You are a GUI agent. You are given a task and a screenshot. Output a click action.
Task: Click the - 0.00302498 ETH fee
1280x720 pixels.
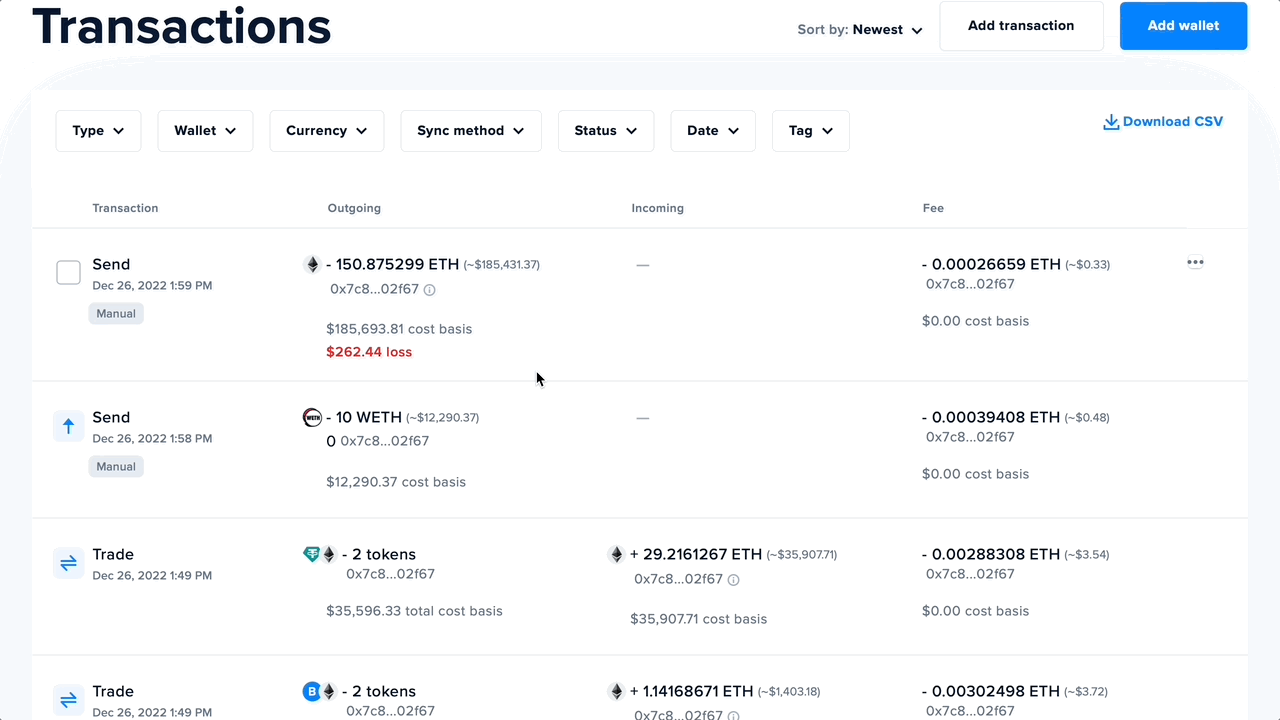click(x=991, y=691)
